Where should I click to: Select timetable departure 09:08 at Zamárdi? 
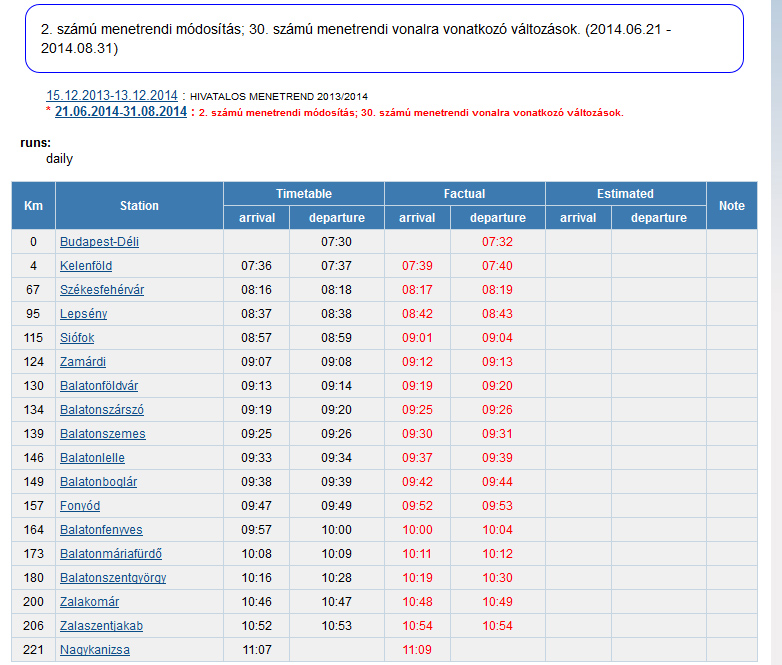336,362
